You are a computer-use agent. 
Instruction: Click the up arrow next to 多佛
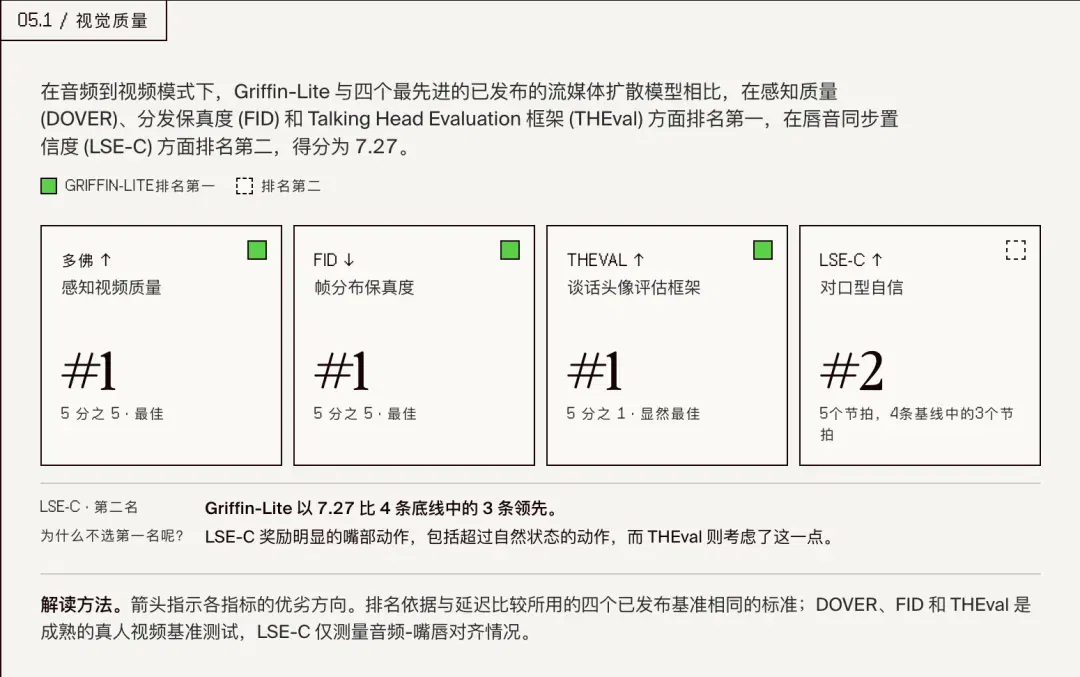pyautogui.click(x=105, y=260)
